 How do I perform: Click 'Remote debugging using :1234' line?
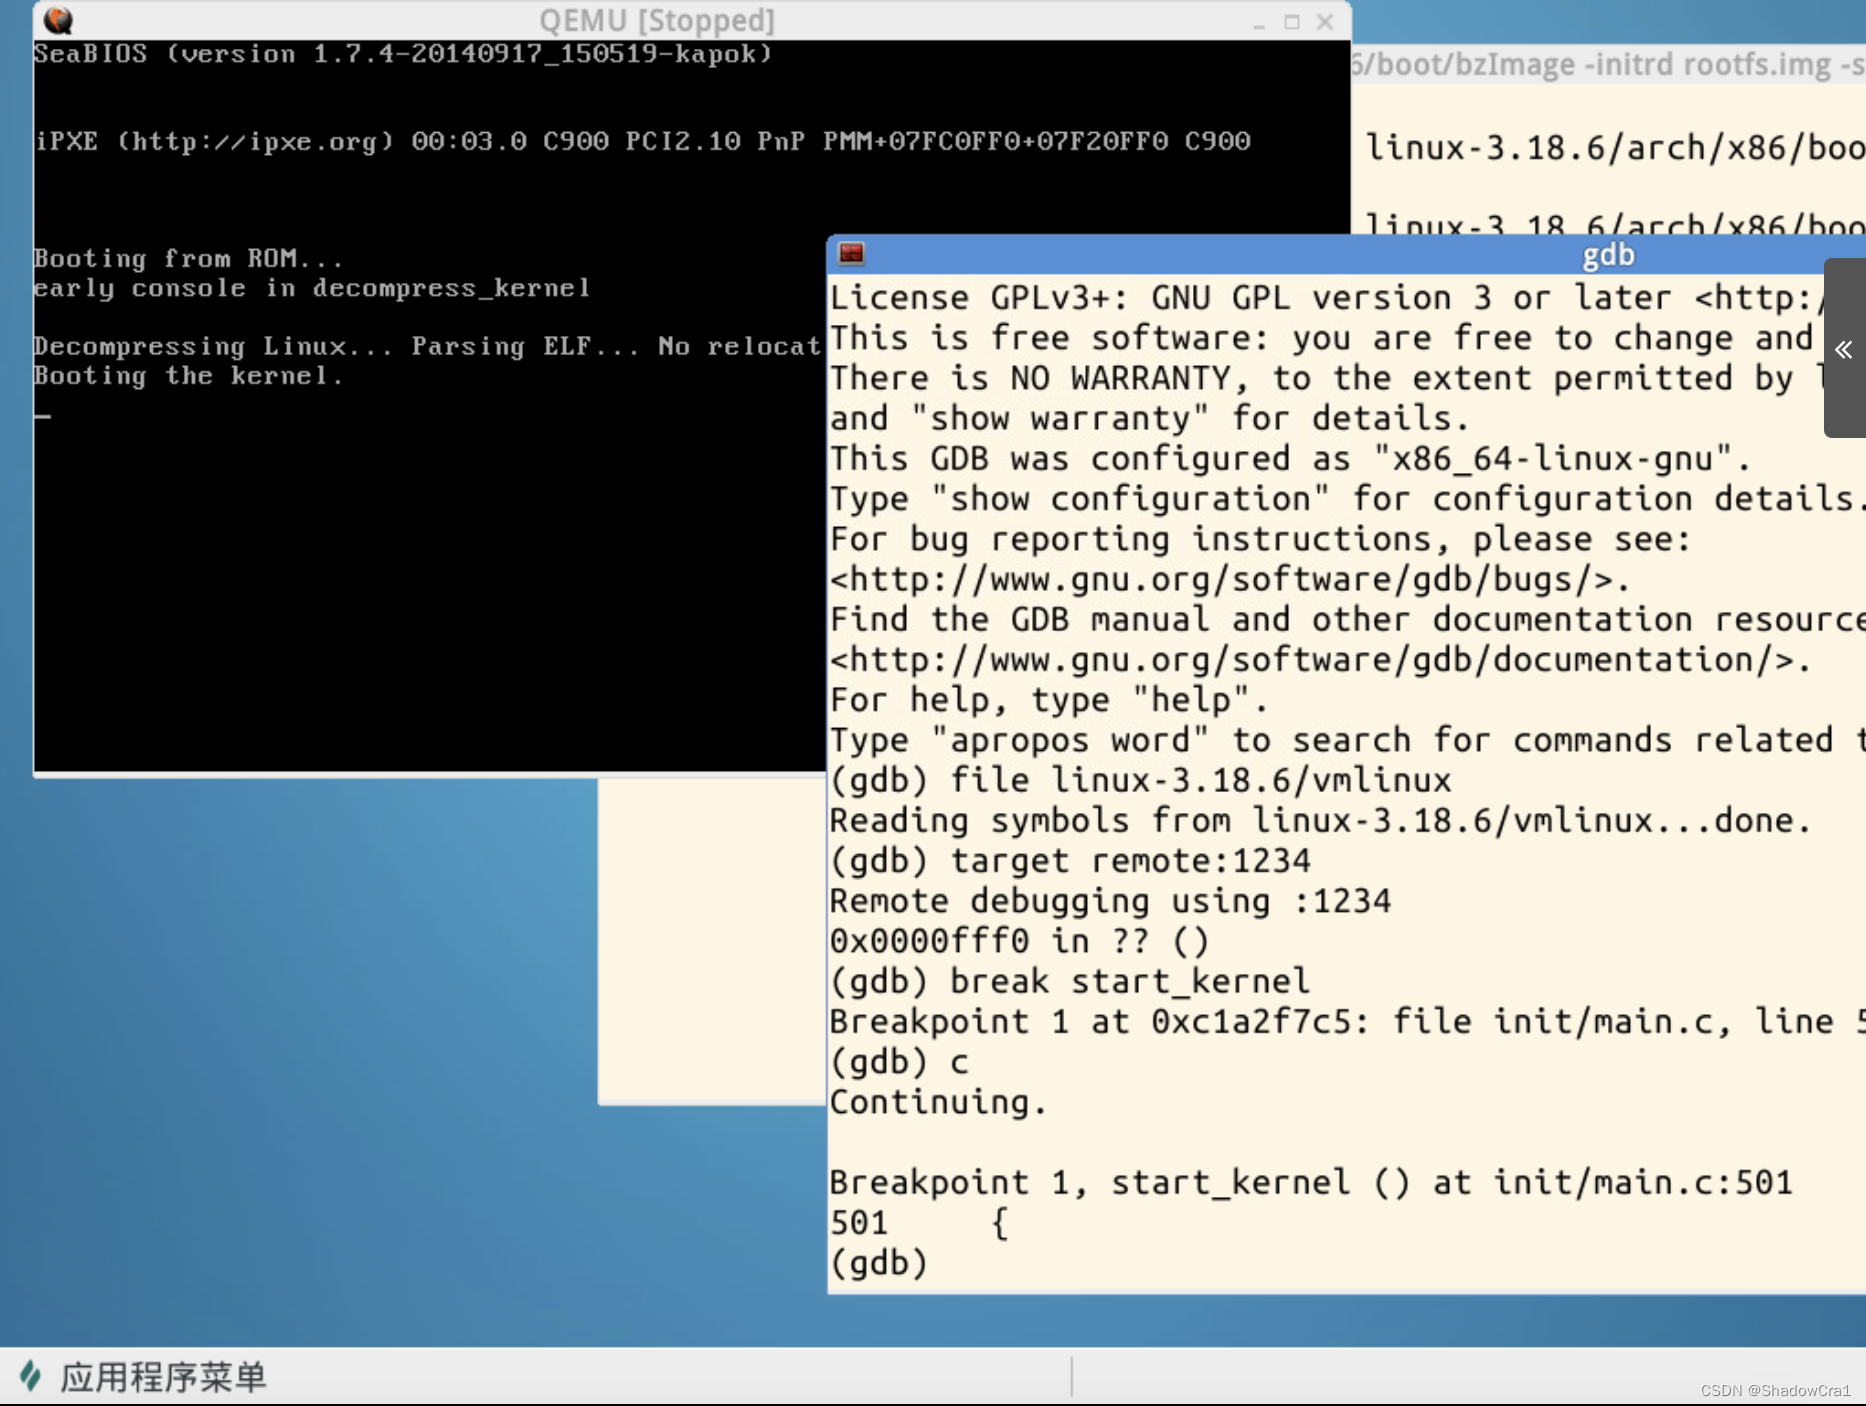(x=1110, y=901)
